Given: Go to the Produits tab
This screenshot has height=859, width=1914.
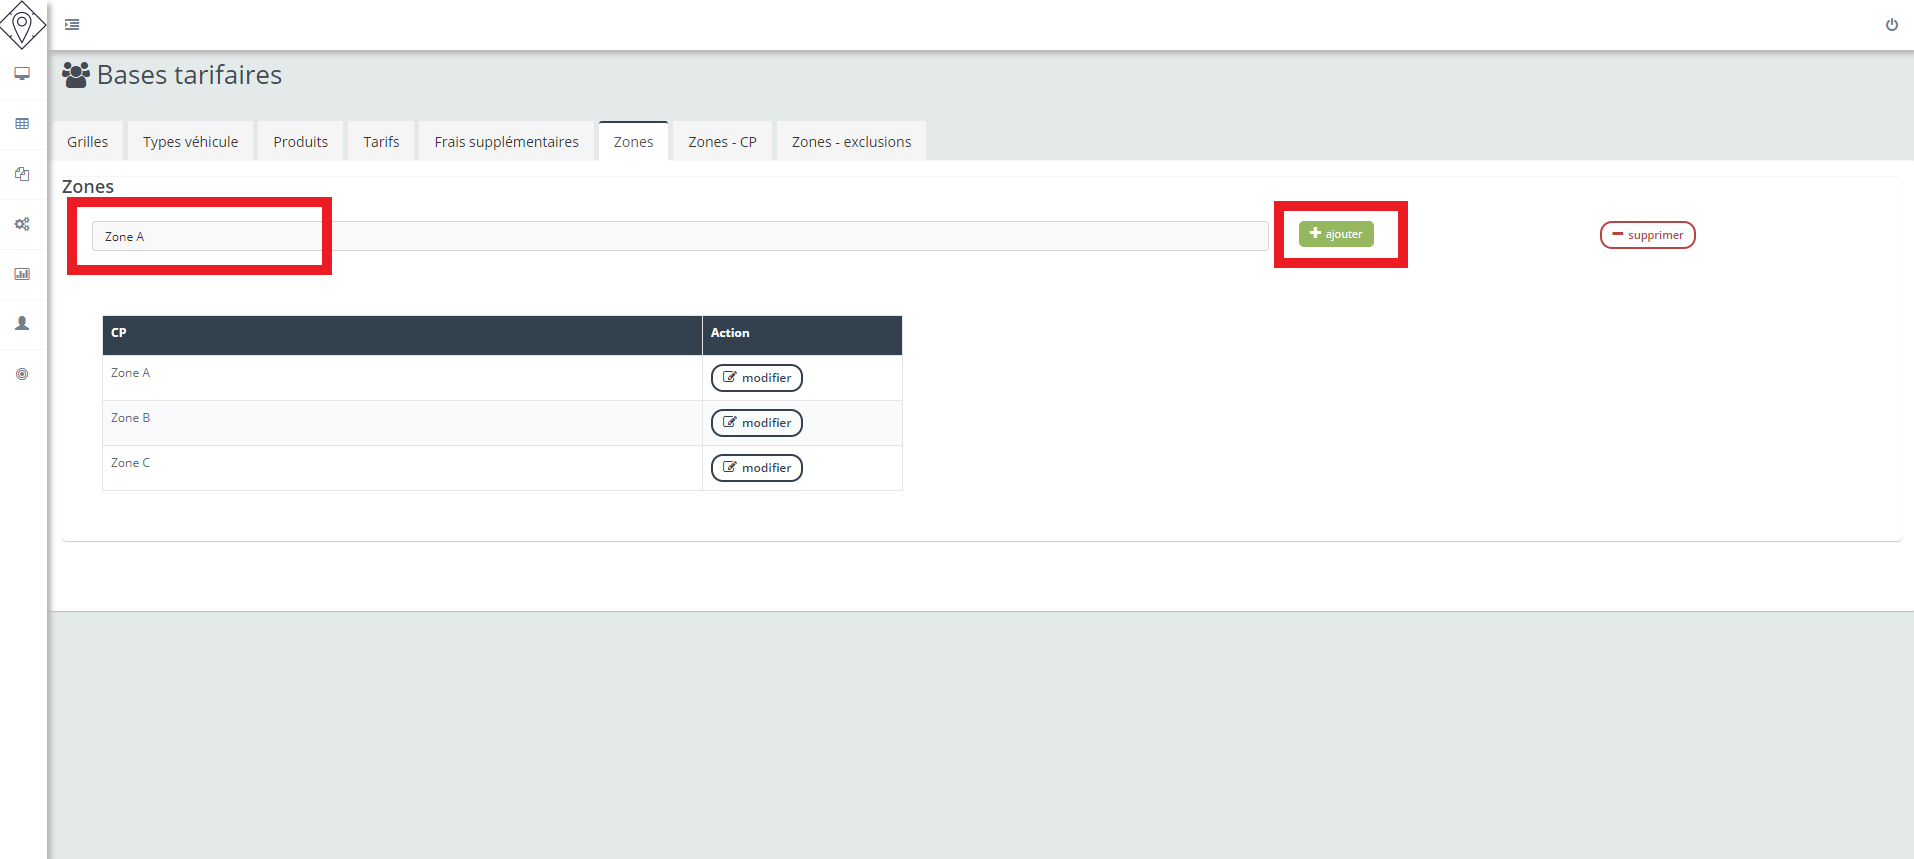Looking at the screenshot, I should coord(300,142).
